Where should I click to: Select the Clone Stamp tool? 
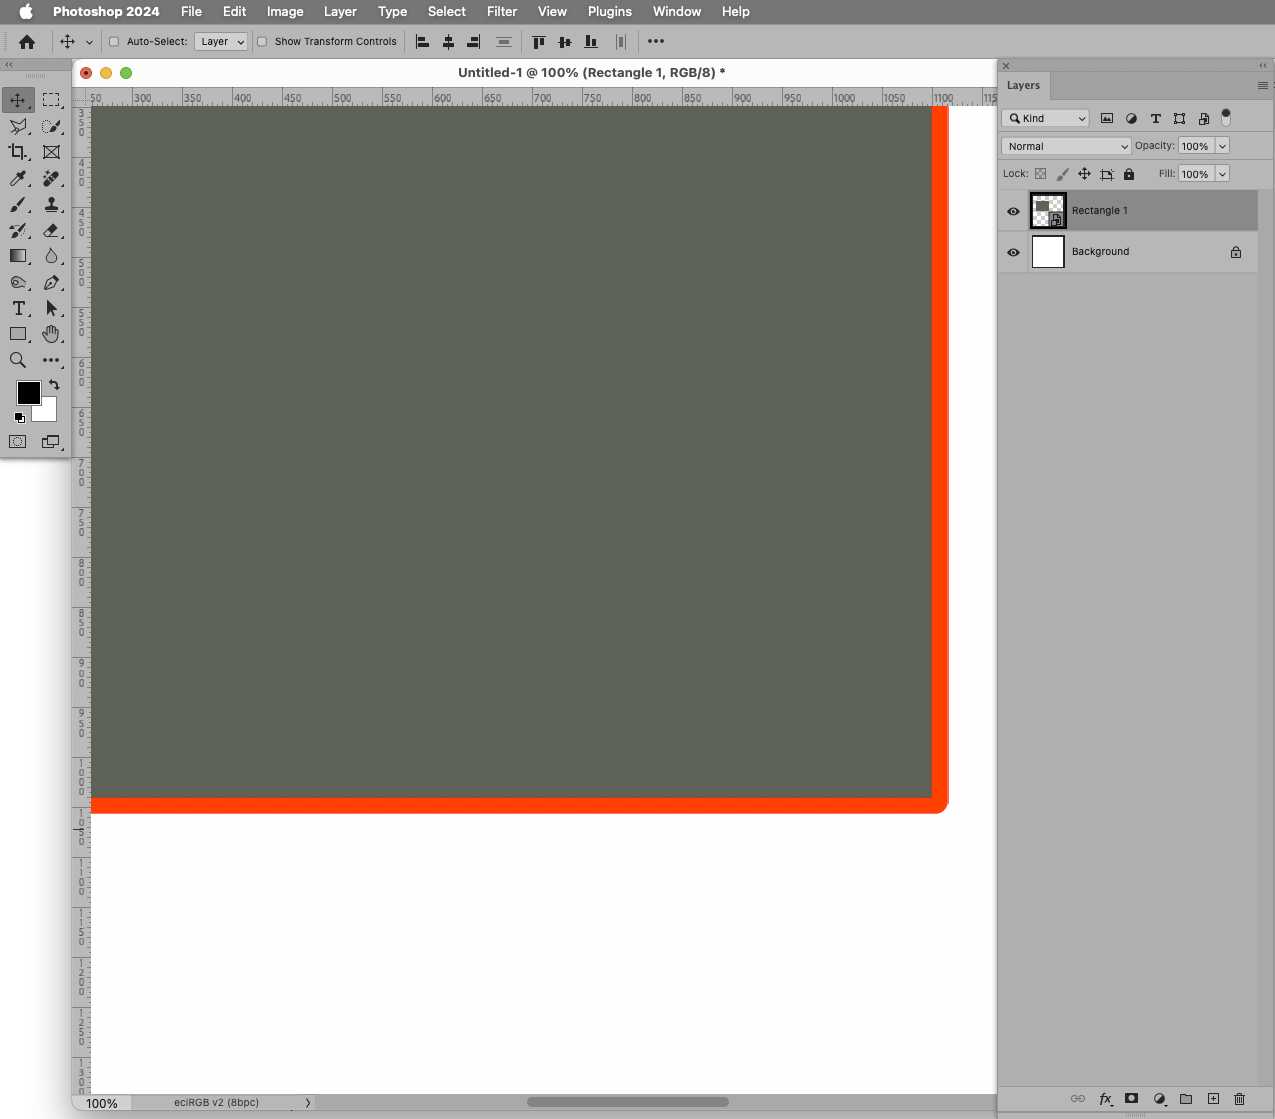click(x=52, y=204)
